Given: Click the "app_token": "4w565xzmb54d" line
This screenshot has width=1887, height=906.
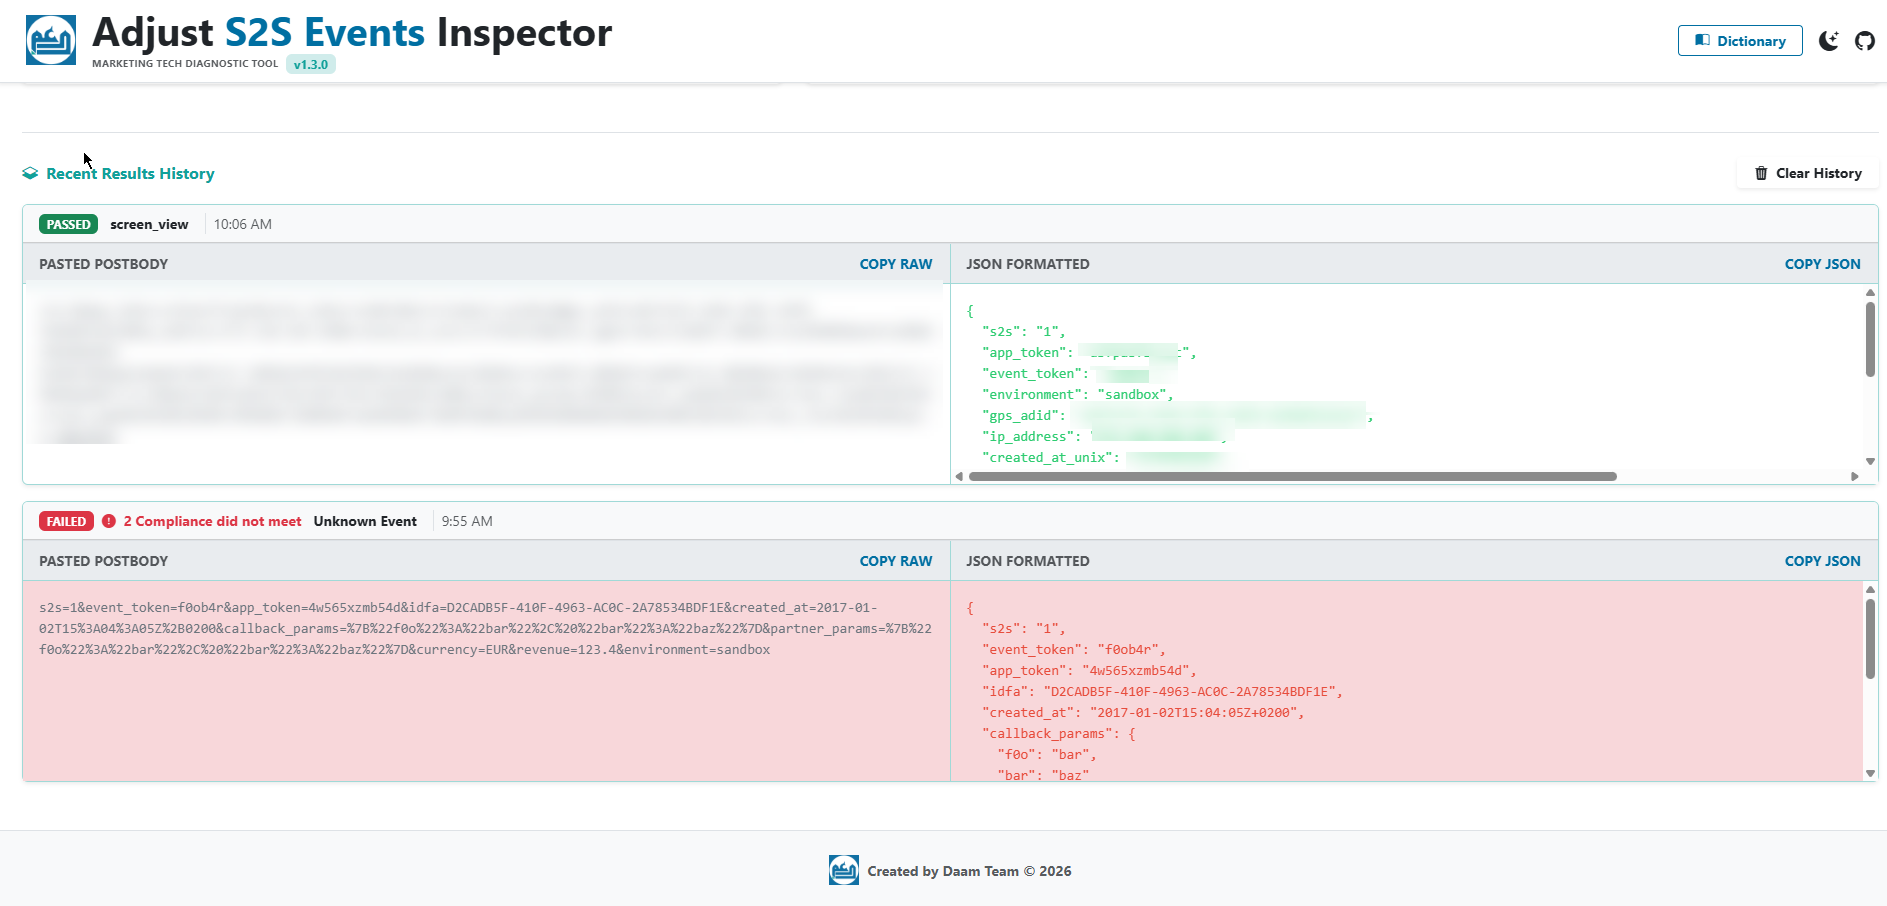Looking at the screenshot, I should pos(1089,671).
